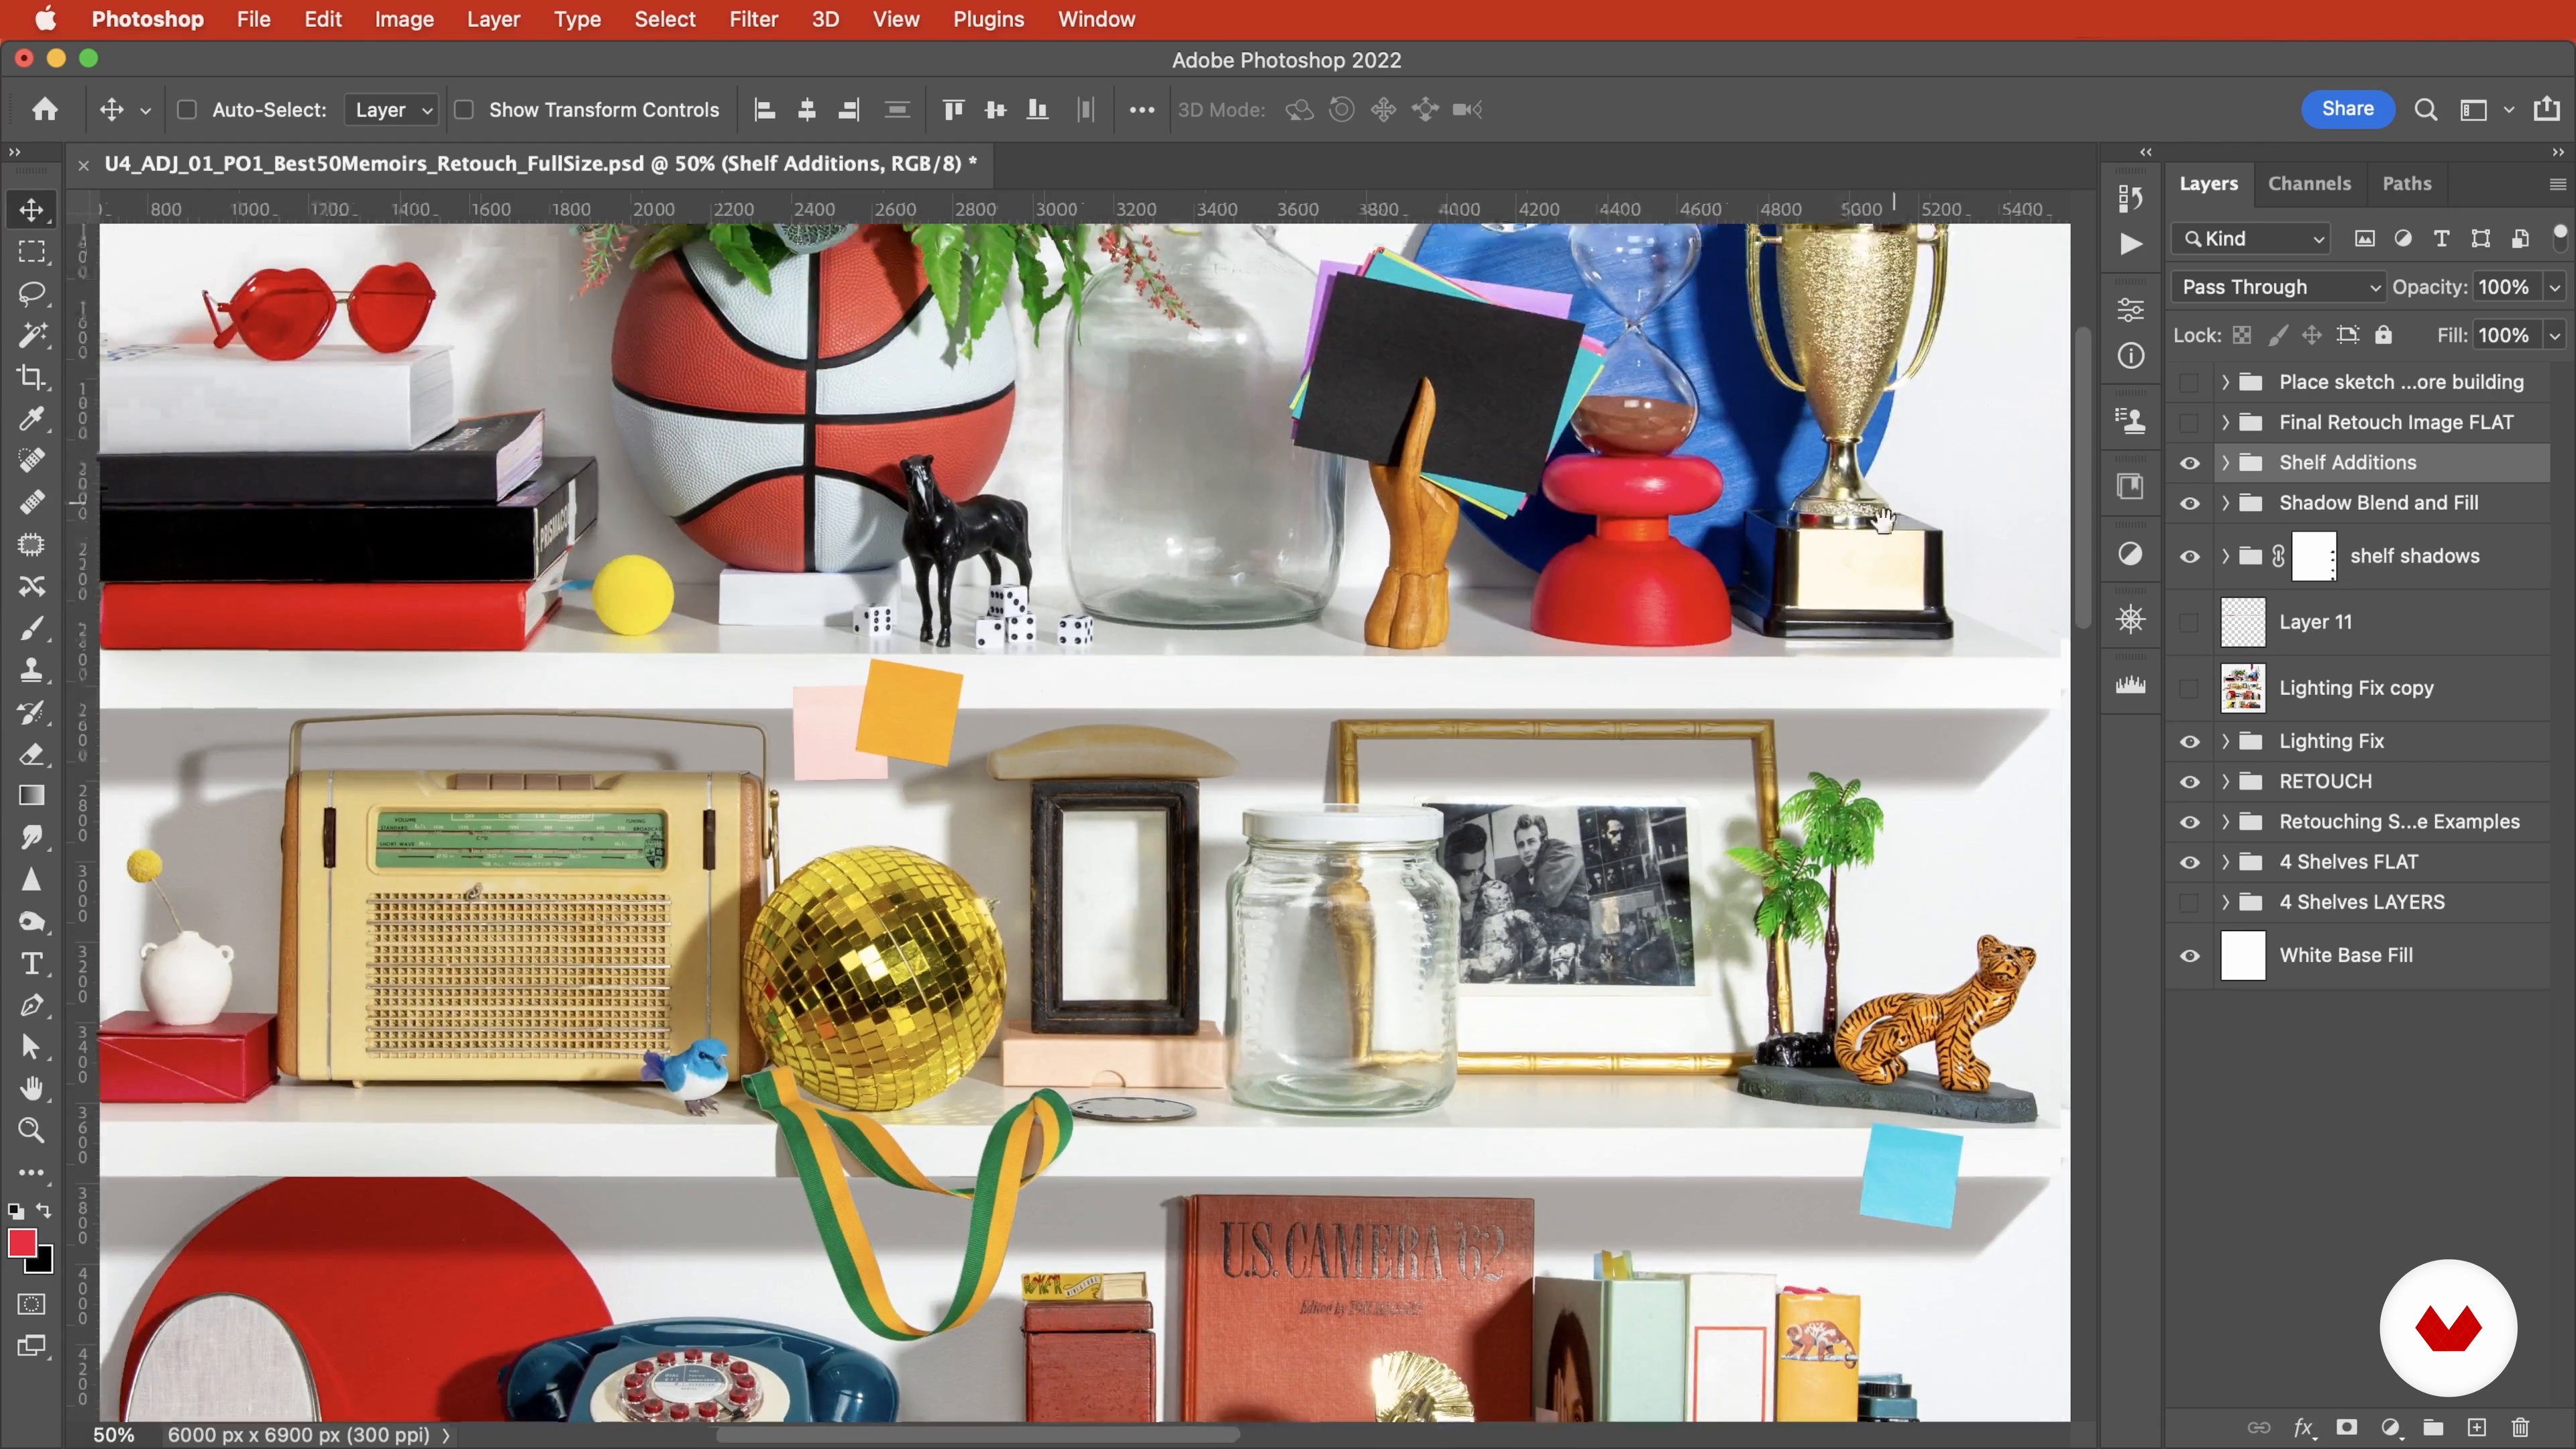Click the Home icon in options bar
Viewport: 2576px width, 1449px height.
tap(44, 109)
